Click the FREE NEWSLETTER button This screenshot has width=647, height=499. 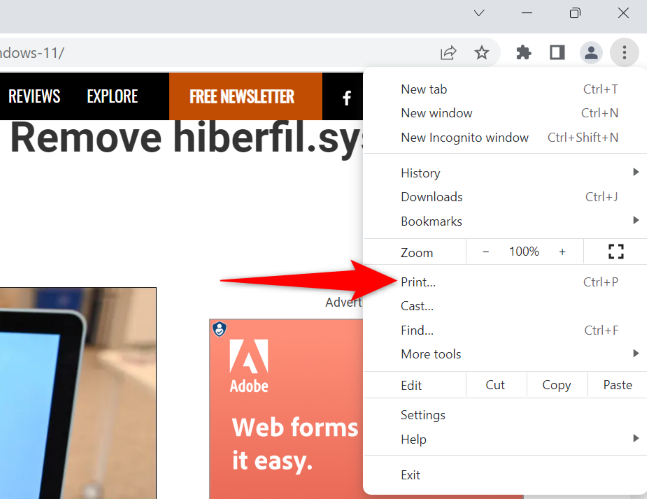tap(246, 96)
